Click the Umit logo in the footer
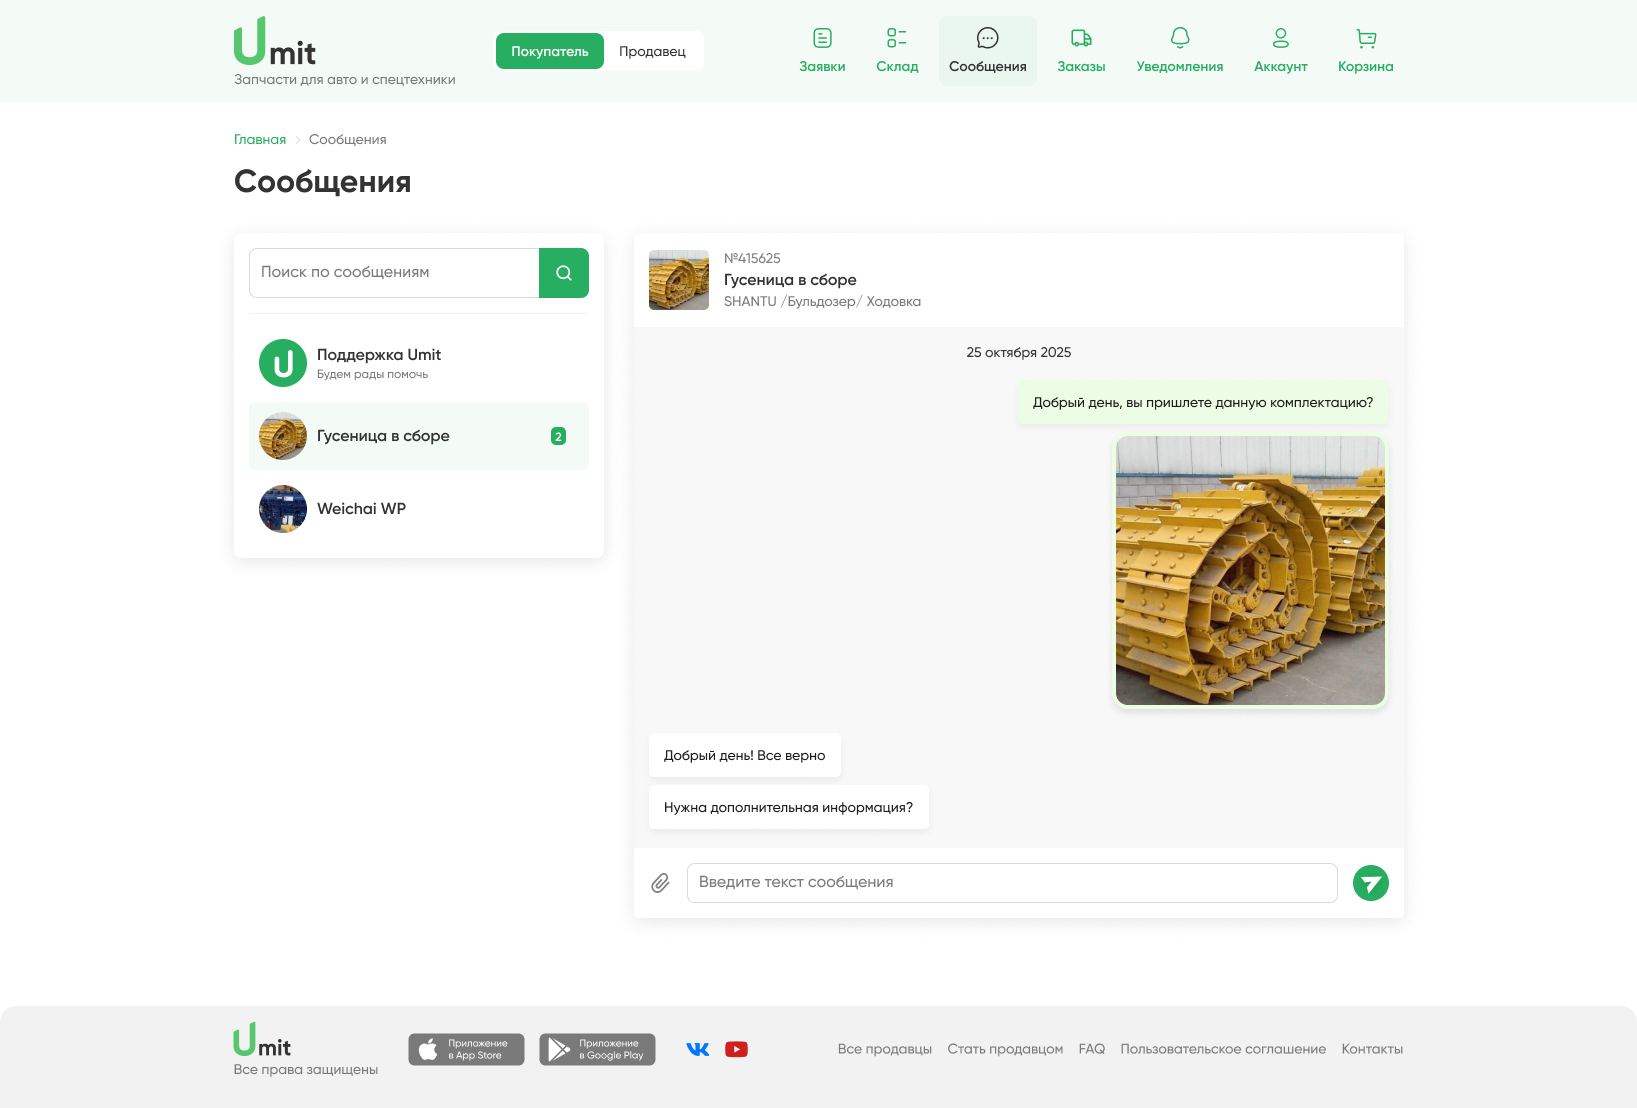Screen dimensions: 1637x1108 tap(262, 1039)
